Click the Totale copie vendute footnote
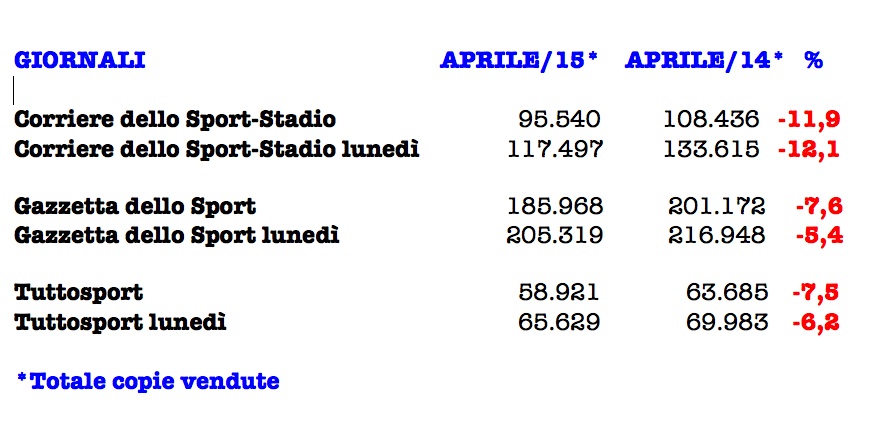 tap(148, 381)
